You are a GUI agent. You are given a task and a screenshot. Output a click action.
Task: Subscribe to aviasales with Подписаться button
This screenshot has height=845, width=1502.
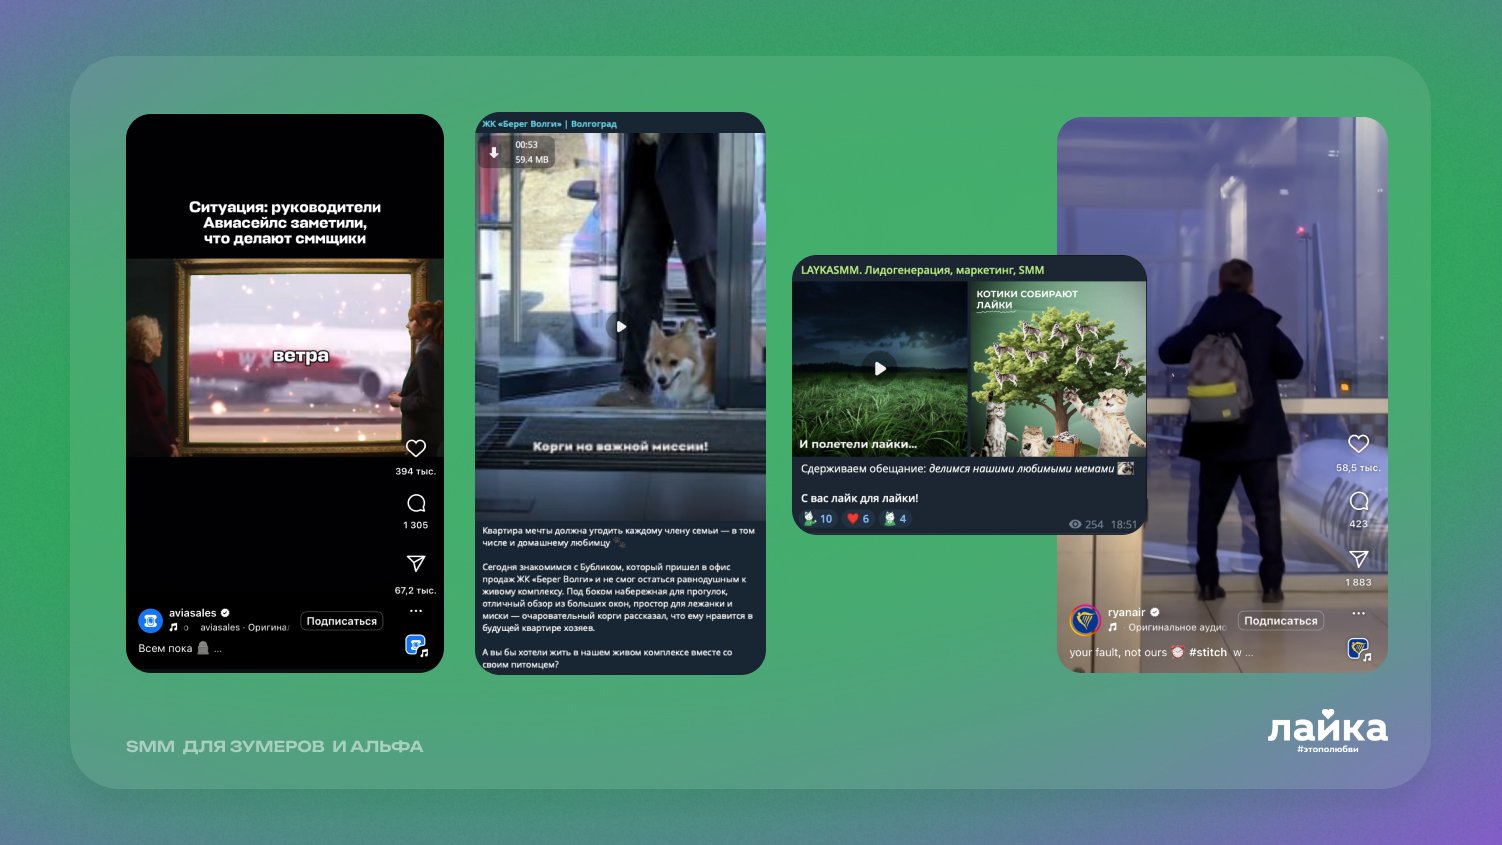pos(342,621)
